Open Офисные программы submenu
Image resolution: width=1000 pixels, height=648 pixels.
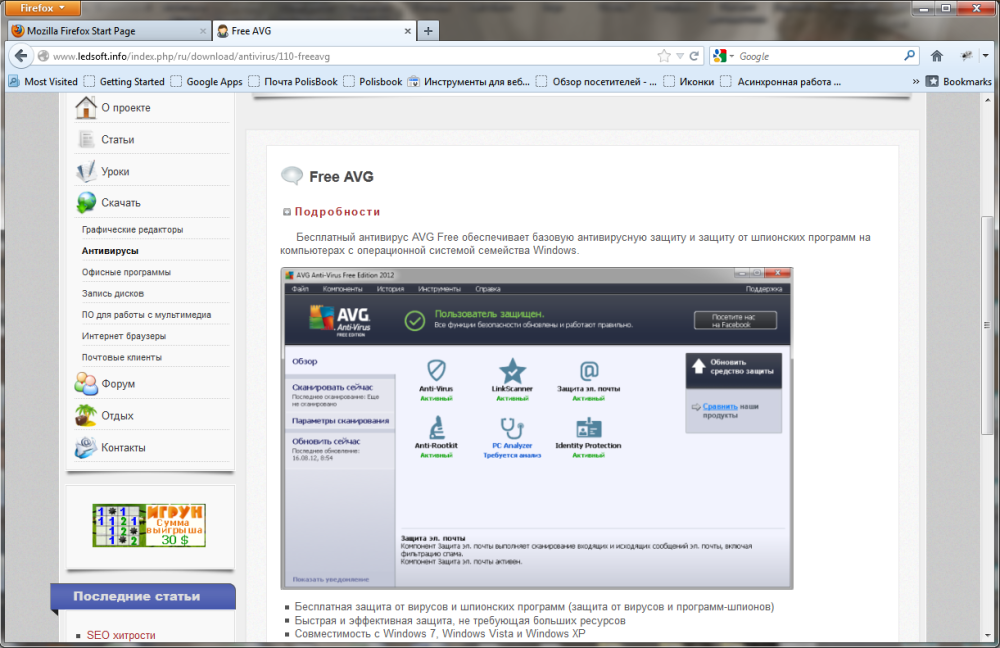tap(126, 272)
